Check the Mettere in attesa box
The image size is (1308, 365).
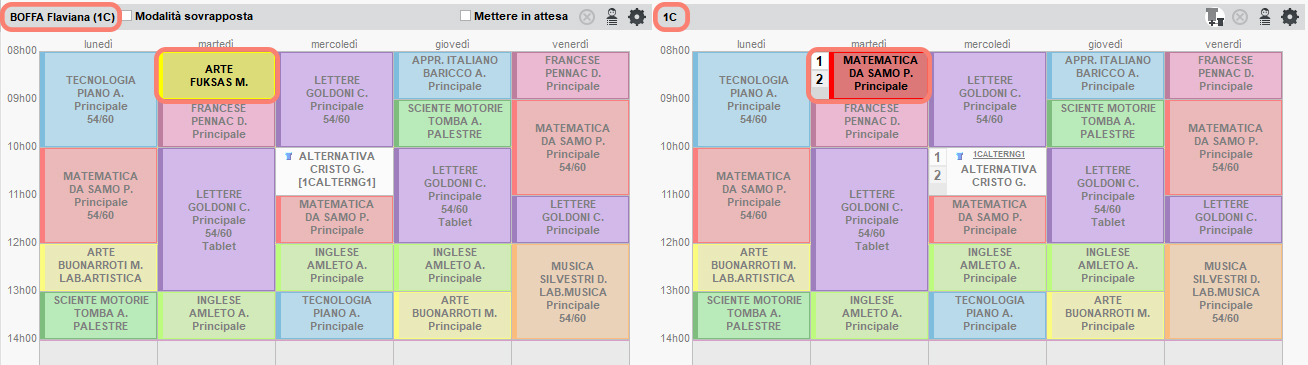(465, 17)
